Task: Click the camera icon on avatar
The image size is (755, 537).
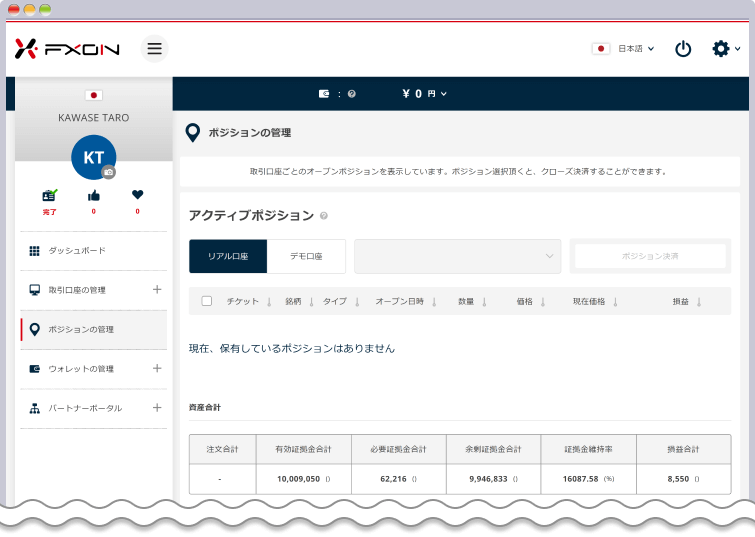Action: point(109,172)
